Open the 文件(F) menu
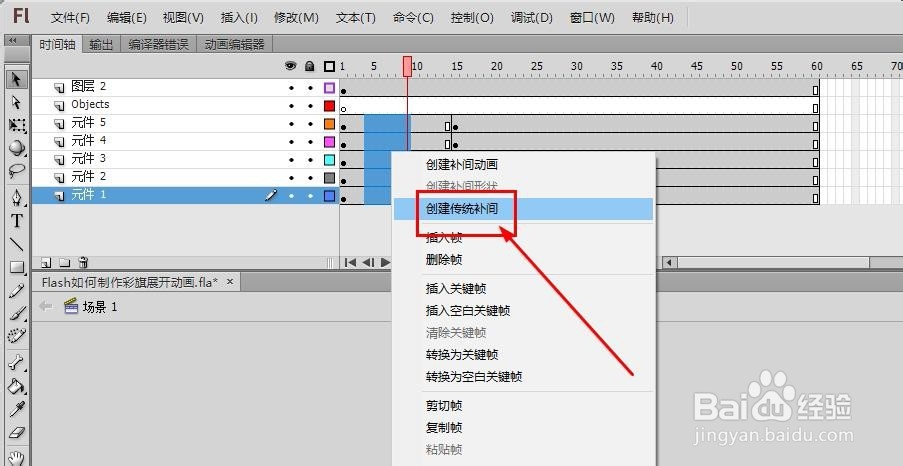Screen dimensions: 903x466 coord(70,18)
